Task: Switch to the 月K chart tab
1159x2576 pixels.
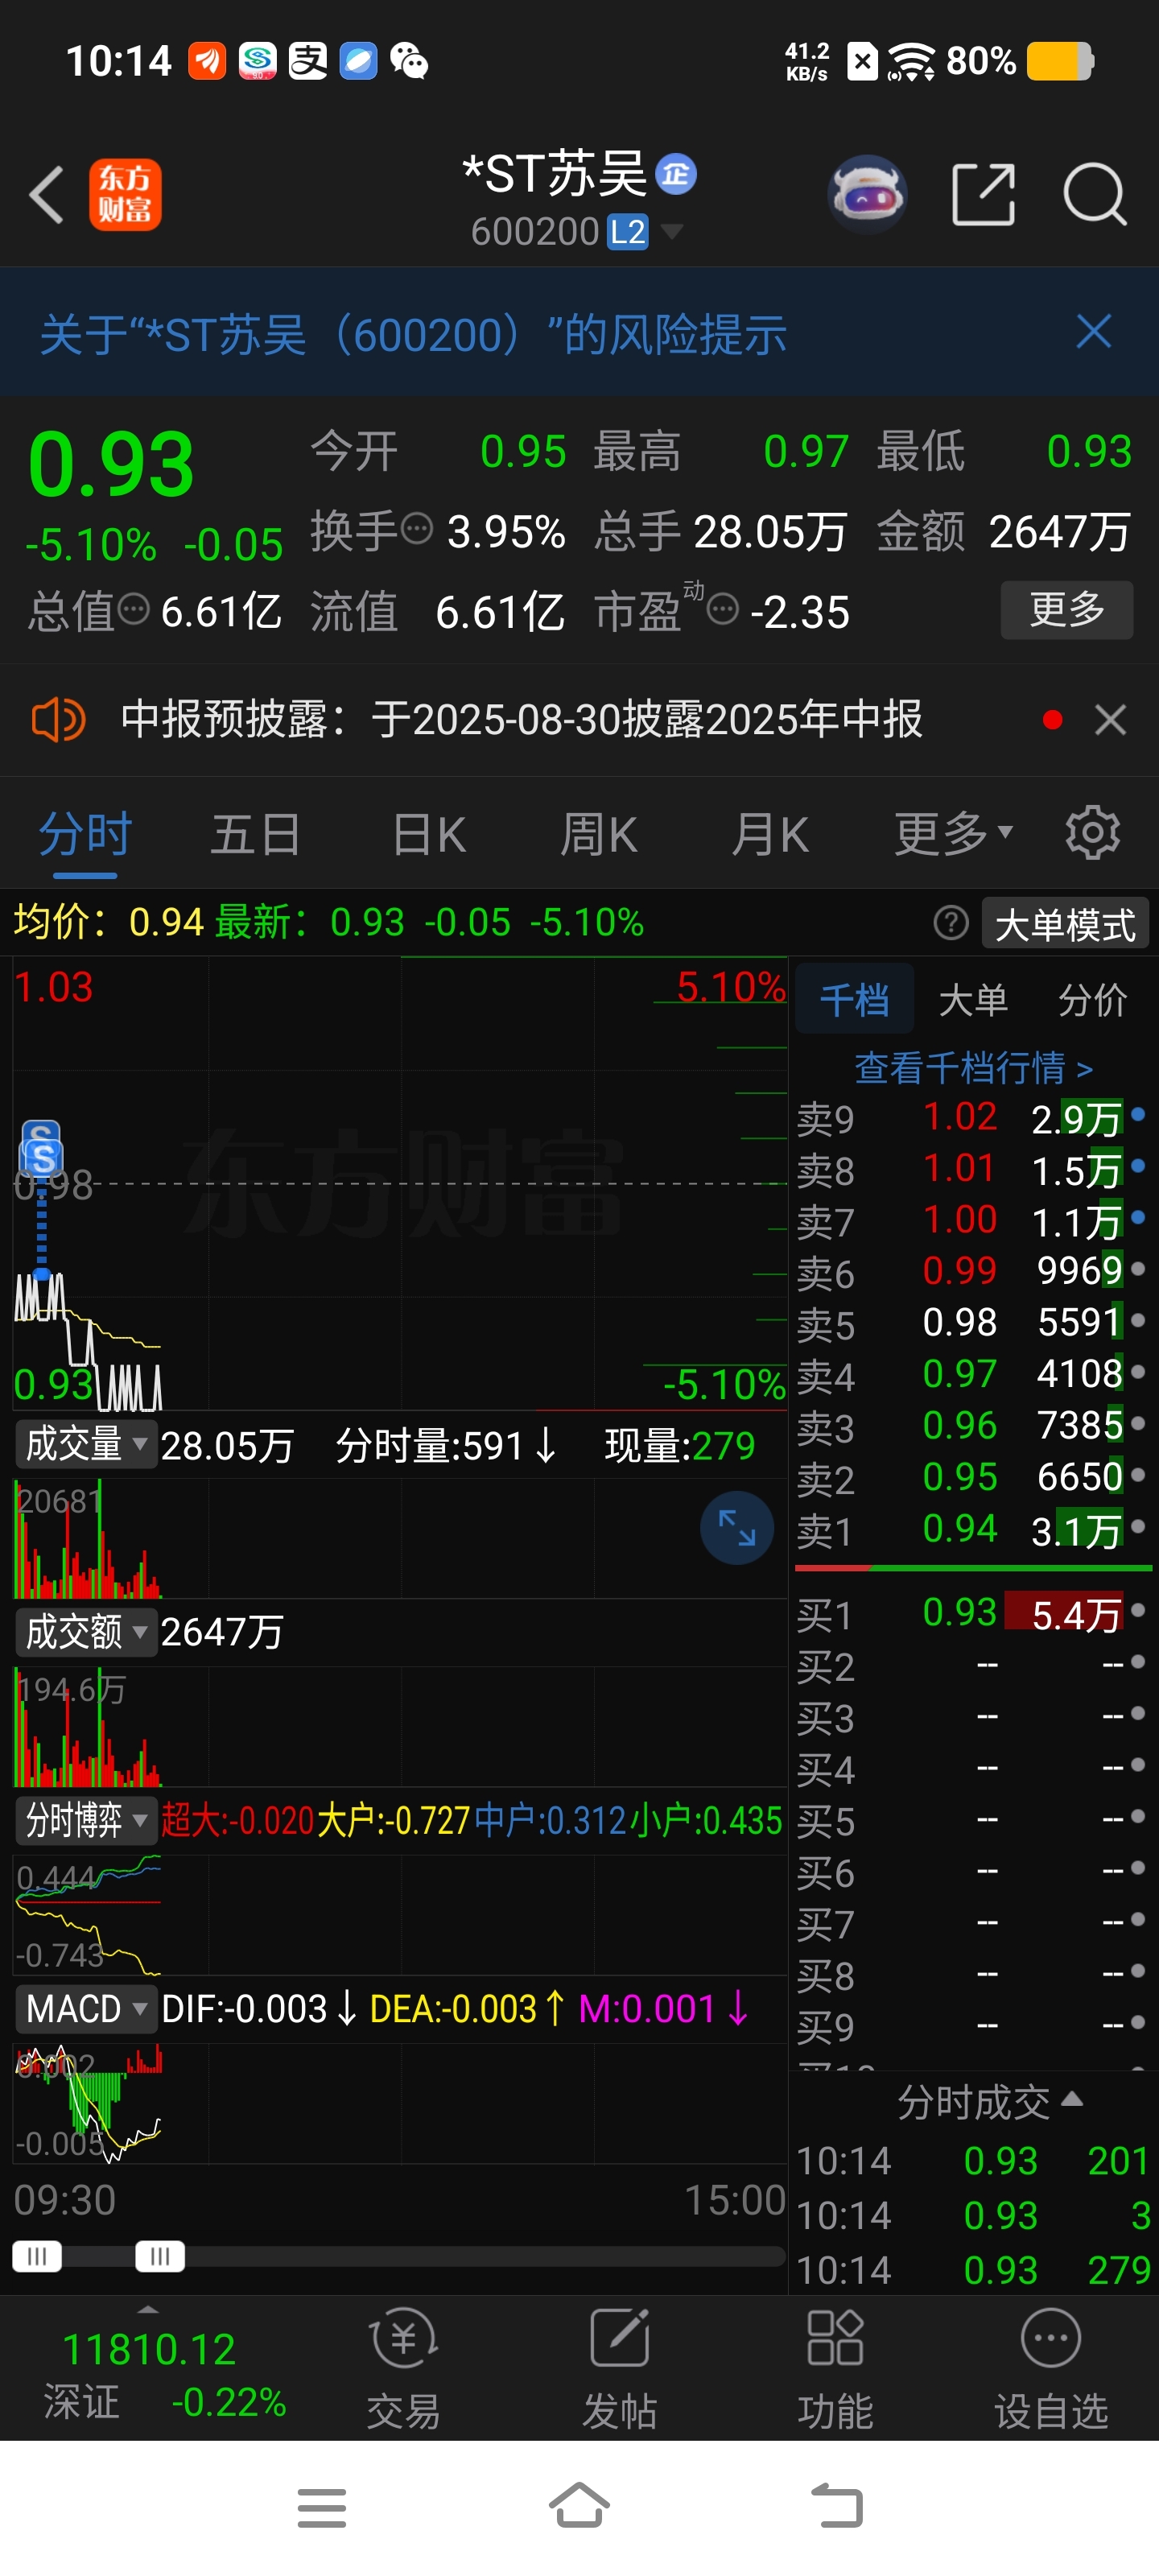Action: 769,834
